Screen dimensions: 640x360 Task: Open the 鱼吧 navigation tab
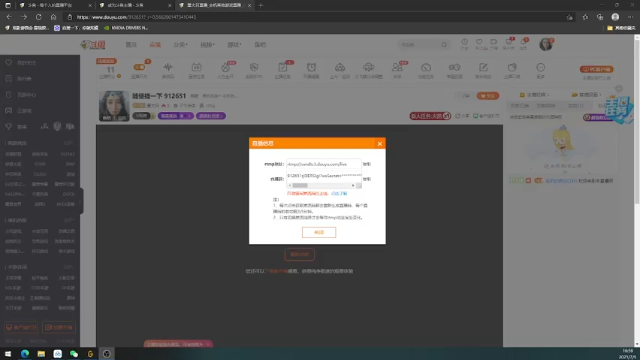coord(260,44)
